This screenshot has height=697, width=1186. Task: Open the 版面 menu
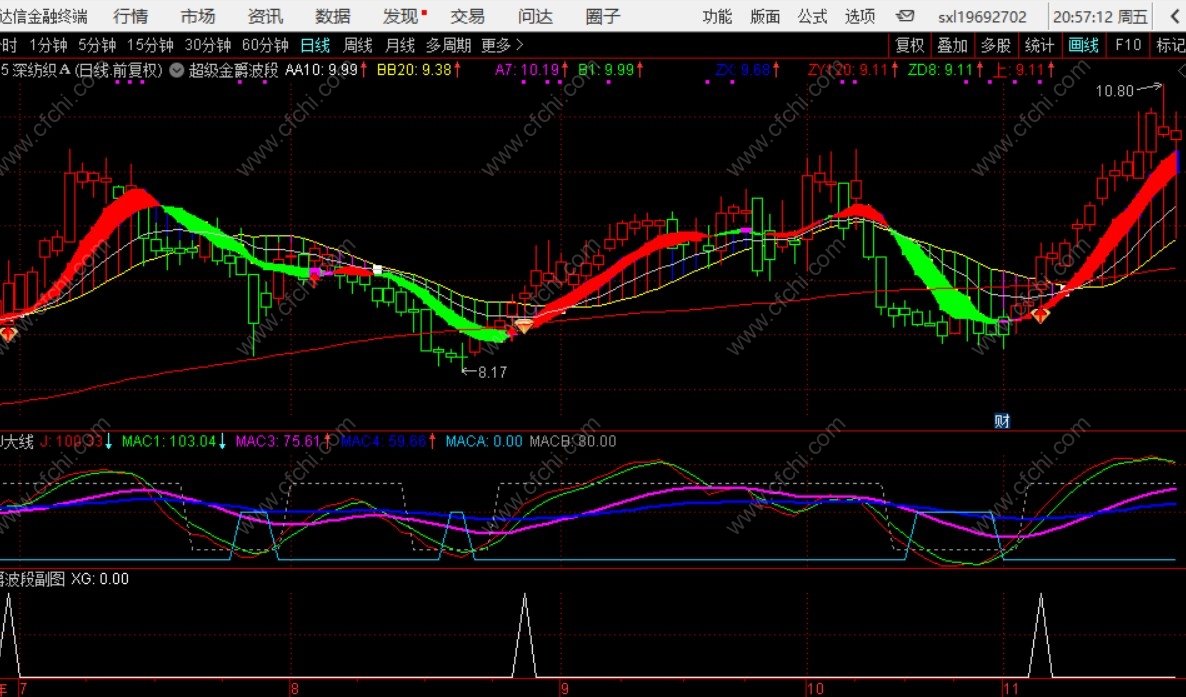tap(765, 17)
